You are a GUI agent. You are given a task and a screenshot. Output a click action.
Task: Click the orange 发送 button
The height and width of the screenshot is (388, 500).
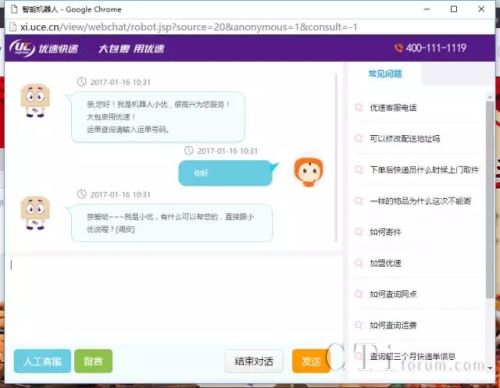coord(311,361)
